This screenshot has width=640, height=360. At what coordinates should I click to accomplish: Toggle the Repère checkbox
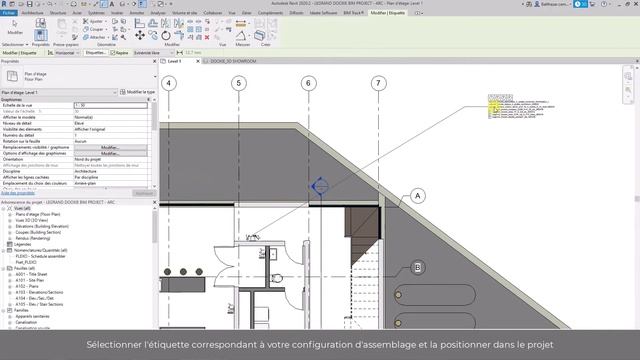(113, 53)
